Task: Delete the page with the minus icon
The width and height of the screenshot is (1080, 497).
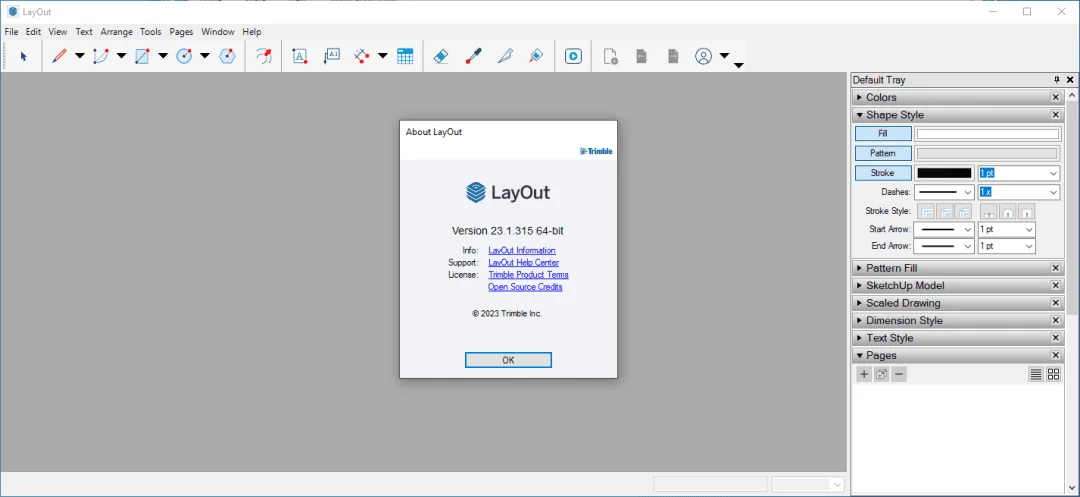Action: [x=899, y=374]
